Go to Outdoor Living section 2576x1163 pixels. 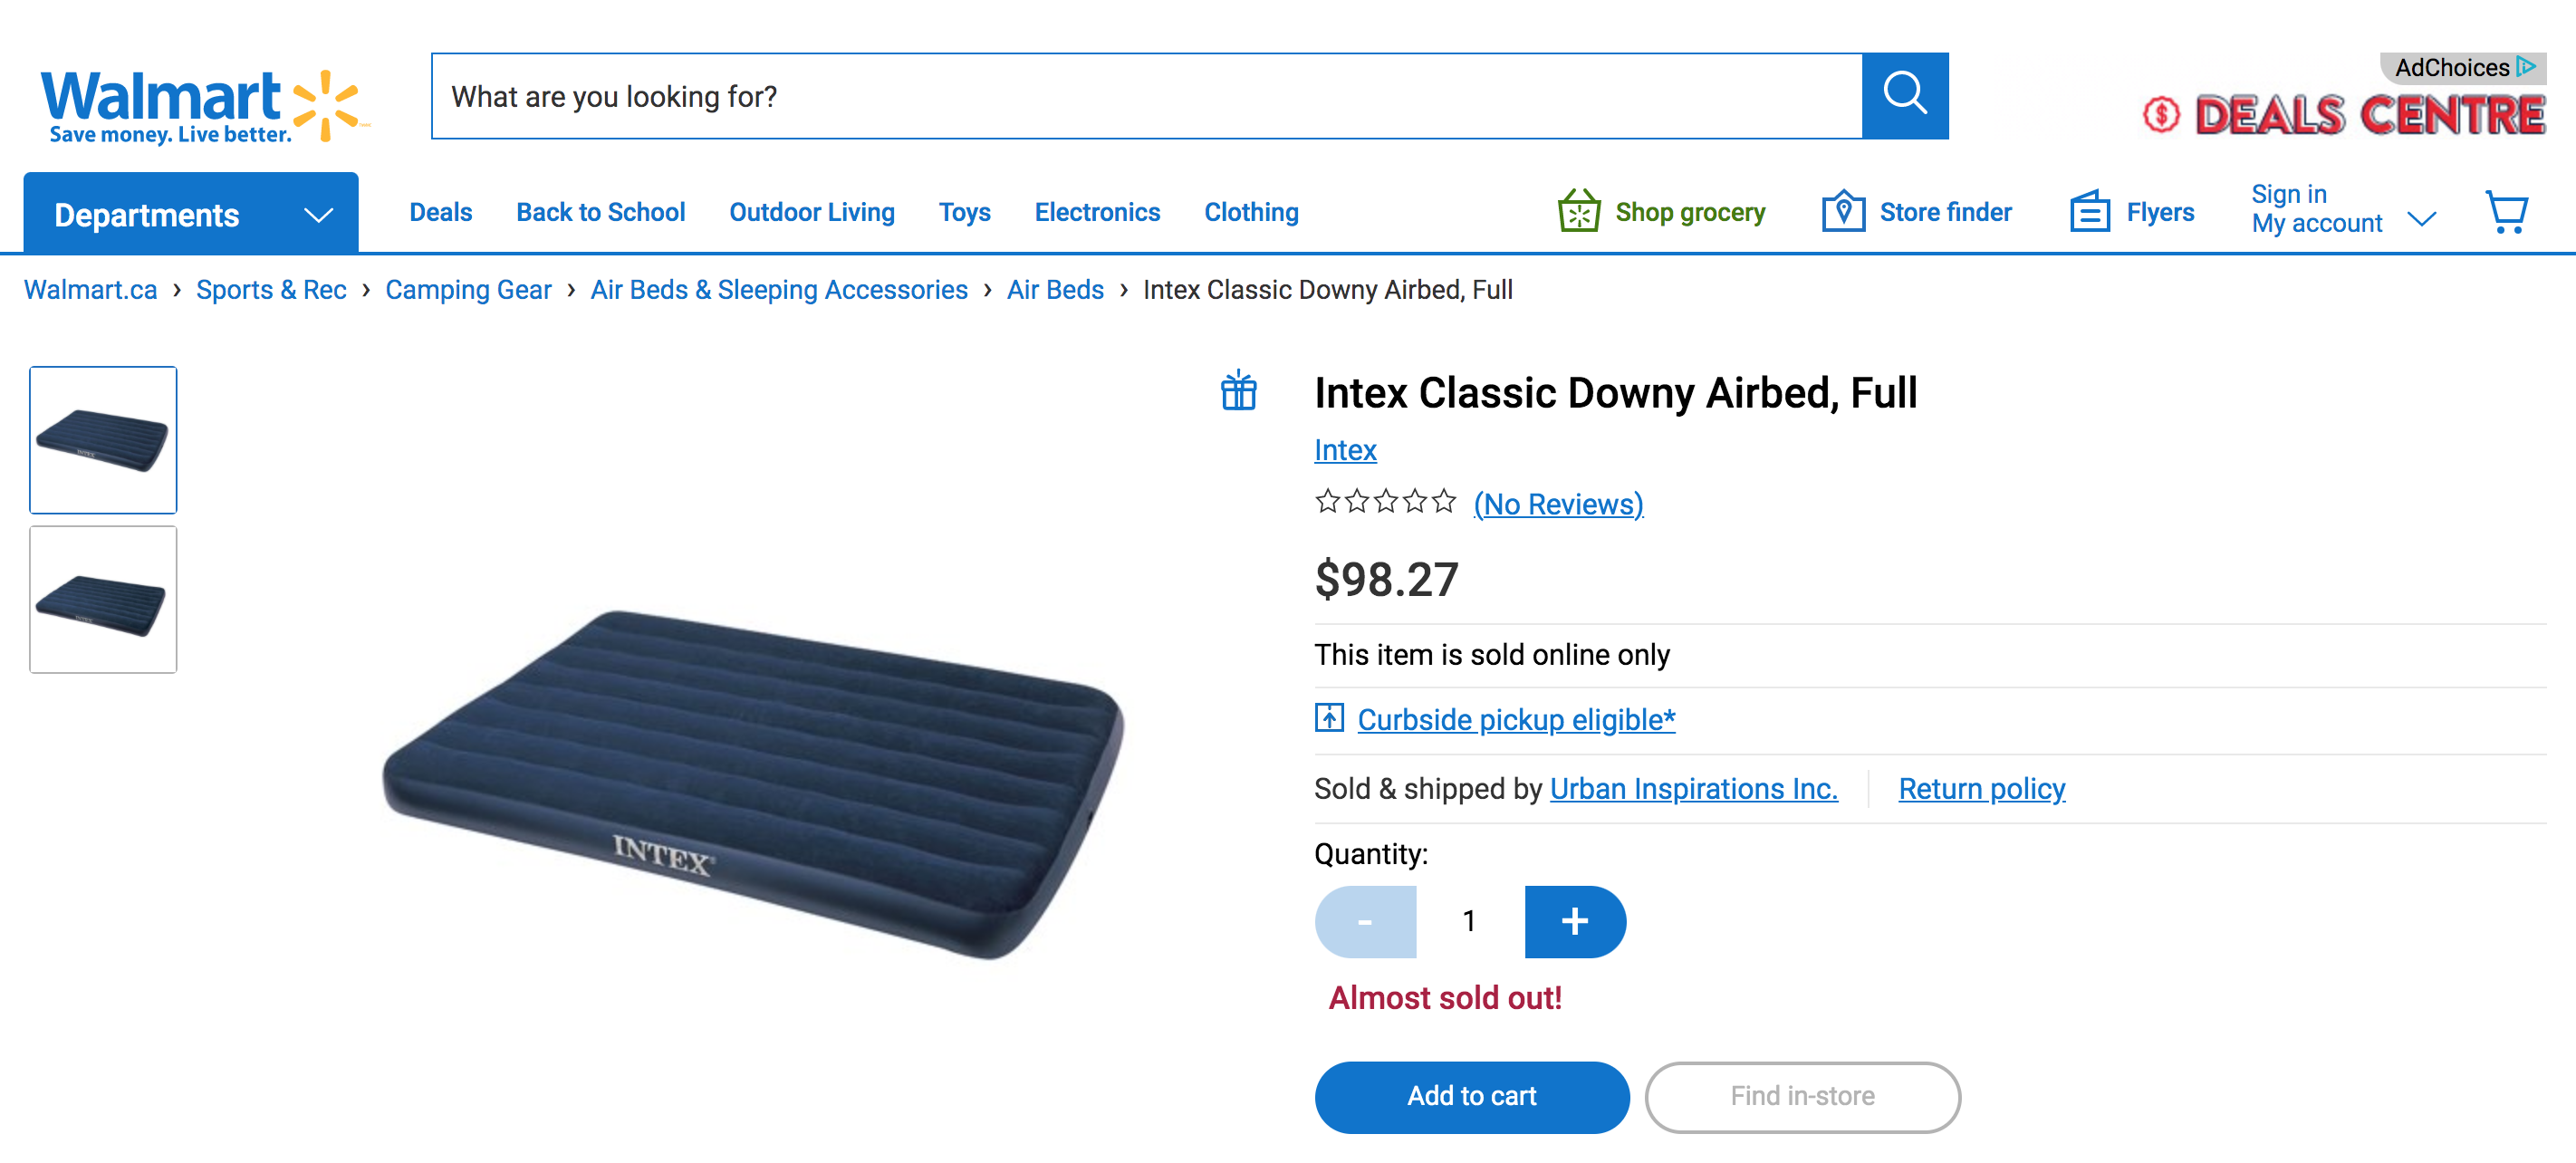point(811,212)
